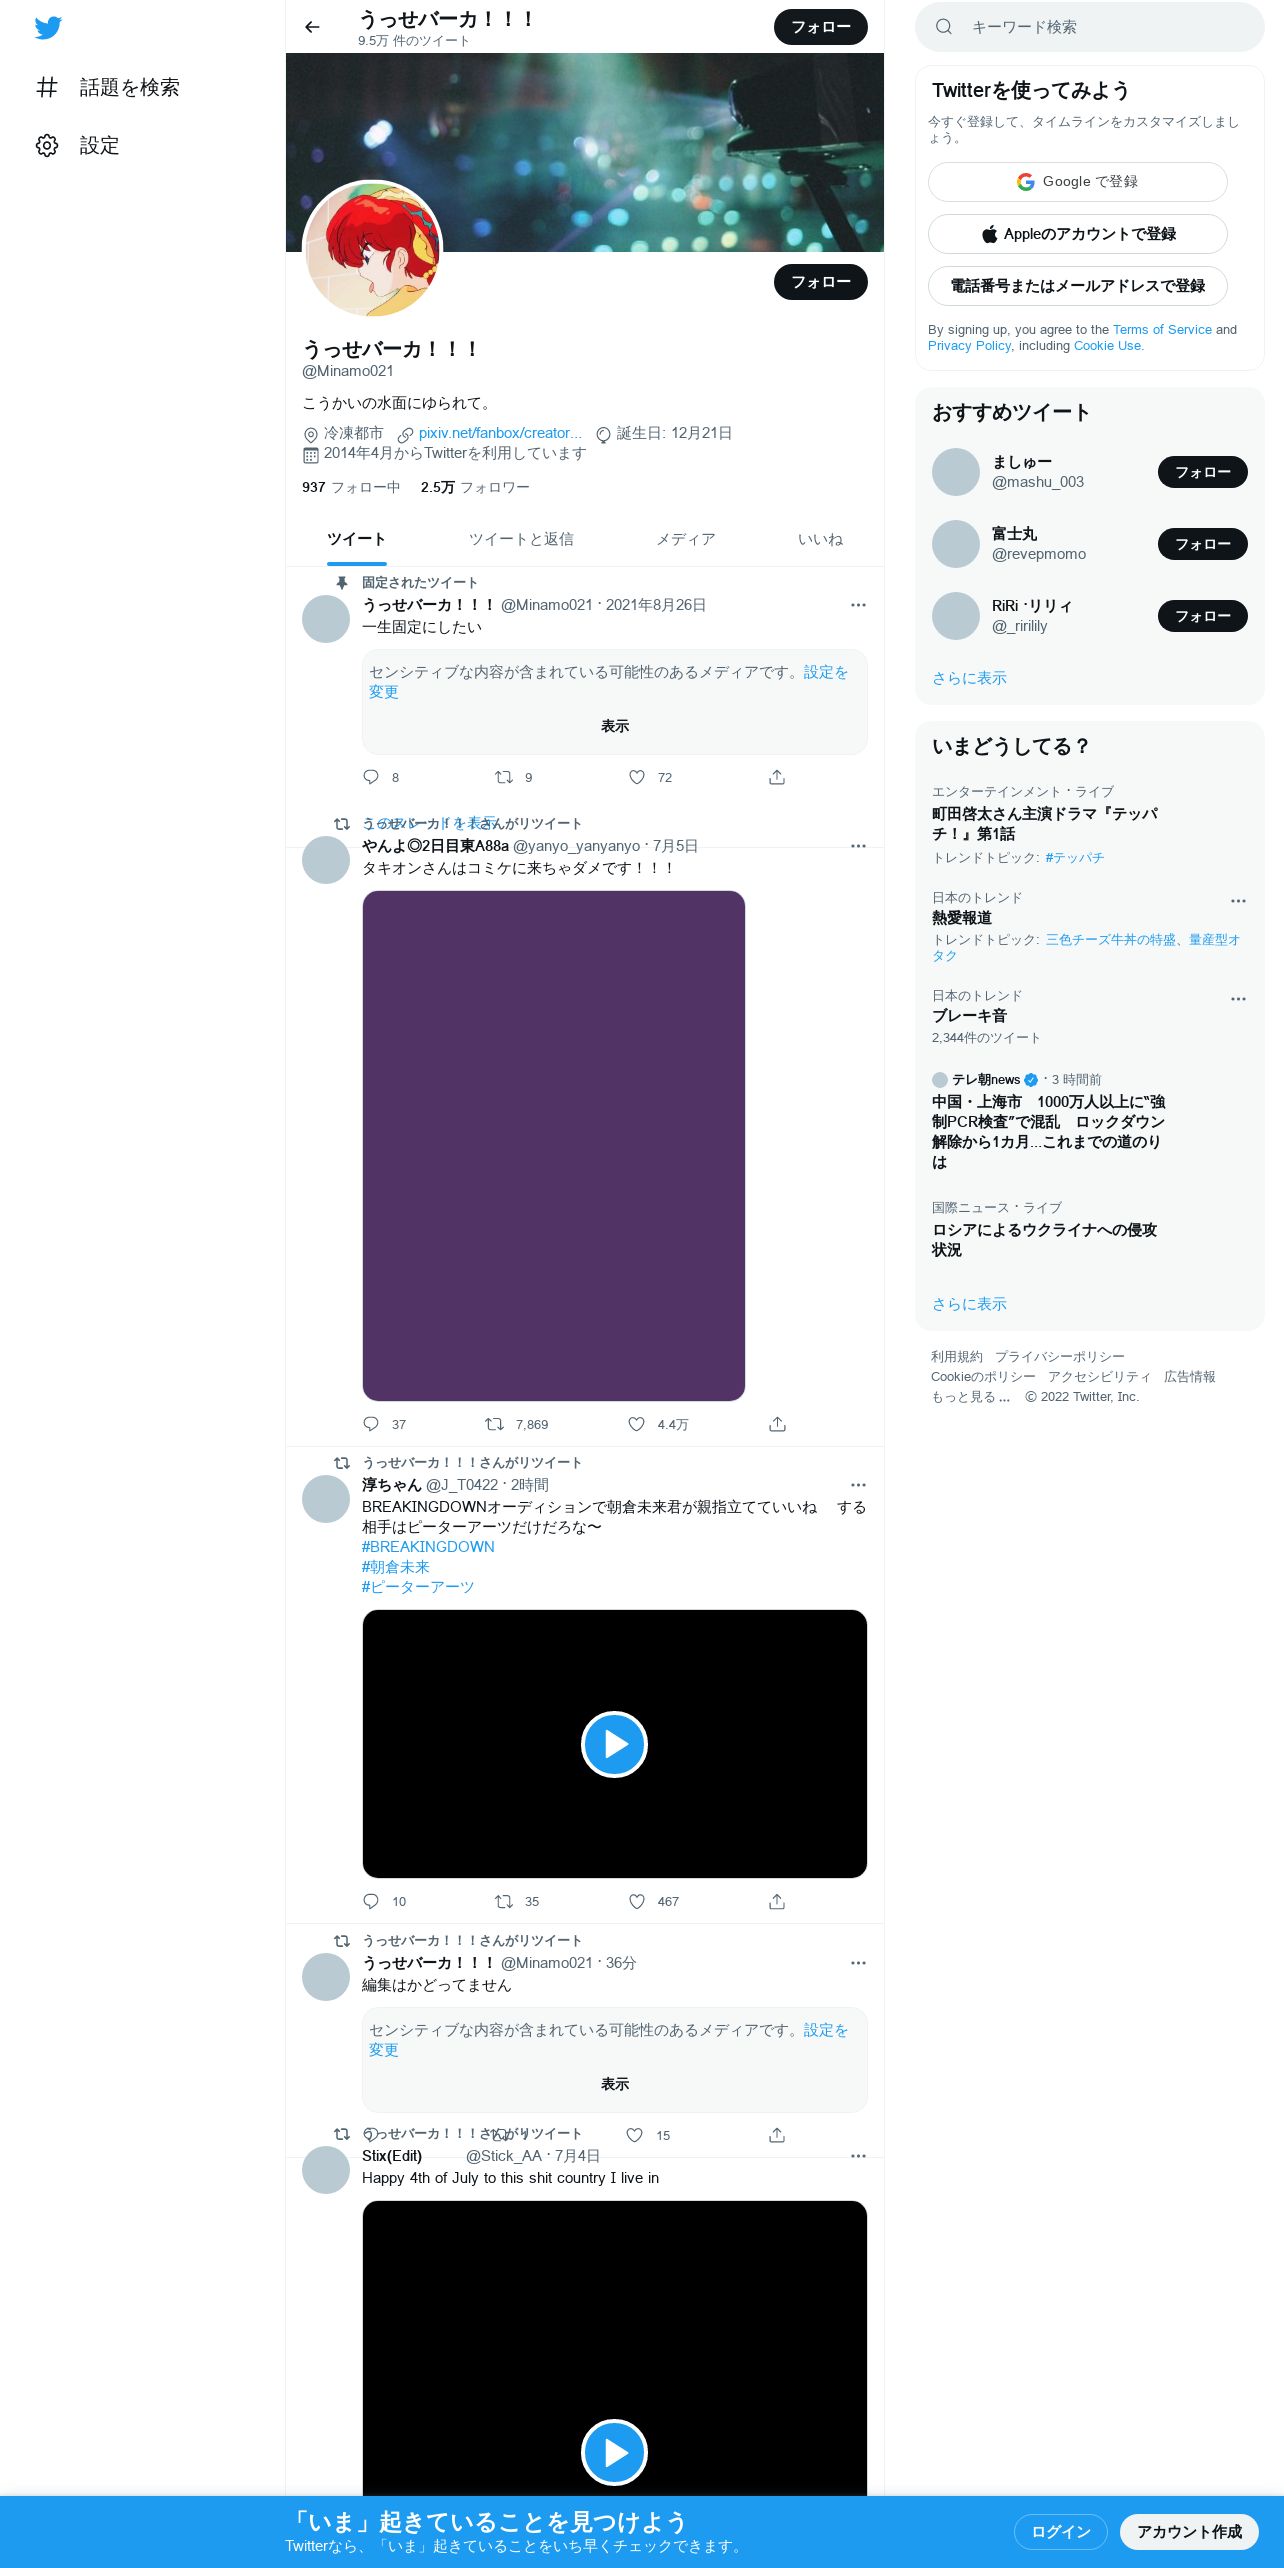The height and width of the screenshot is (2568, 1284).
Task: Open the #ピーターアーツ hashtag
Action: pos(418,1587)
